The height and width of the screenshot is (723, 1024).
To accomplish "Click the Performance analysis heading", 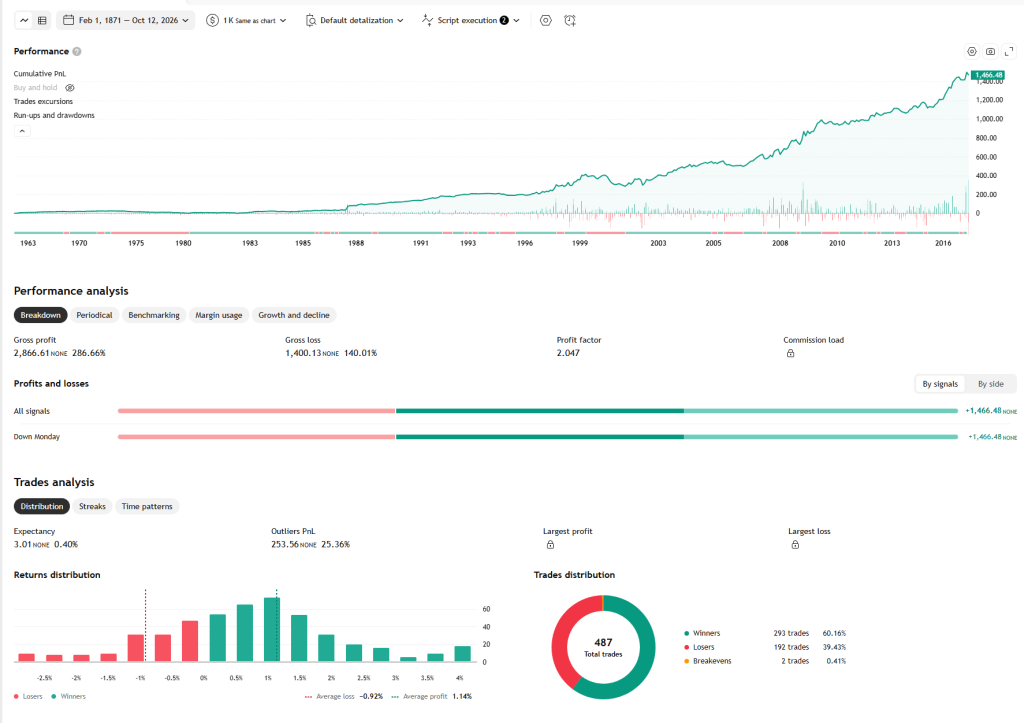I will point(71,291).
